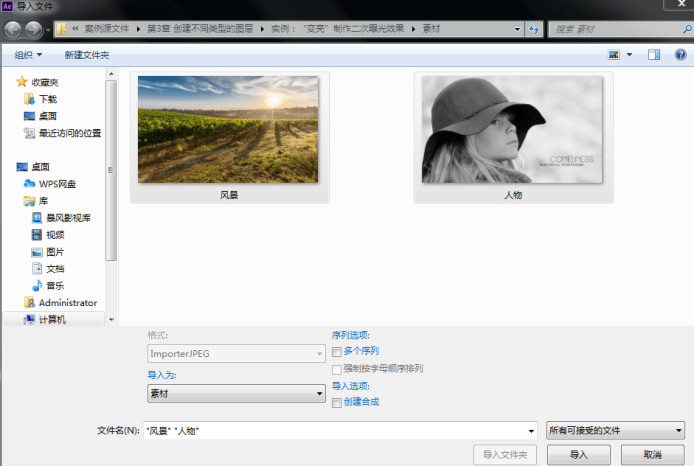Click sidebar scrollbar down arrow
This screenshot has height=466, width=694.
tap(111, 319)
